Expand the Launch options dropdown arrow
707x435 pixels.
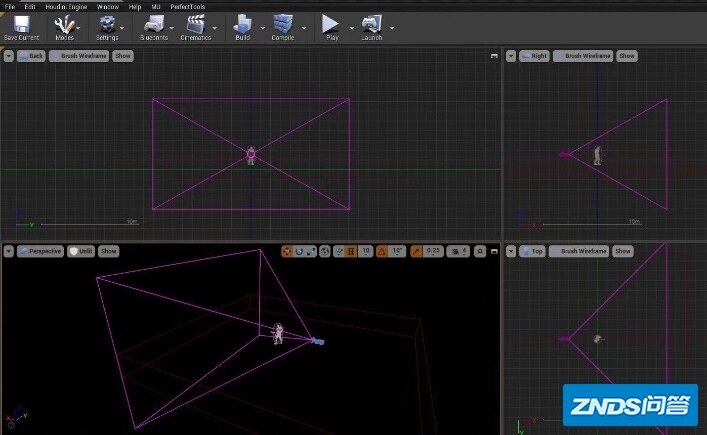point(392,28)
